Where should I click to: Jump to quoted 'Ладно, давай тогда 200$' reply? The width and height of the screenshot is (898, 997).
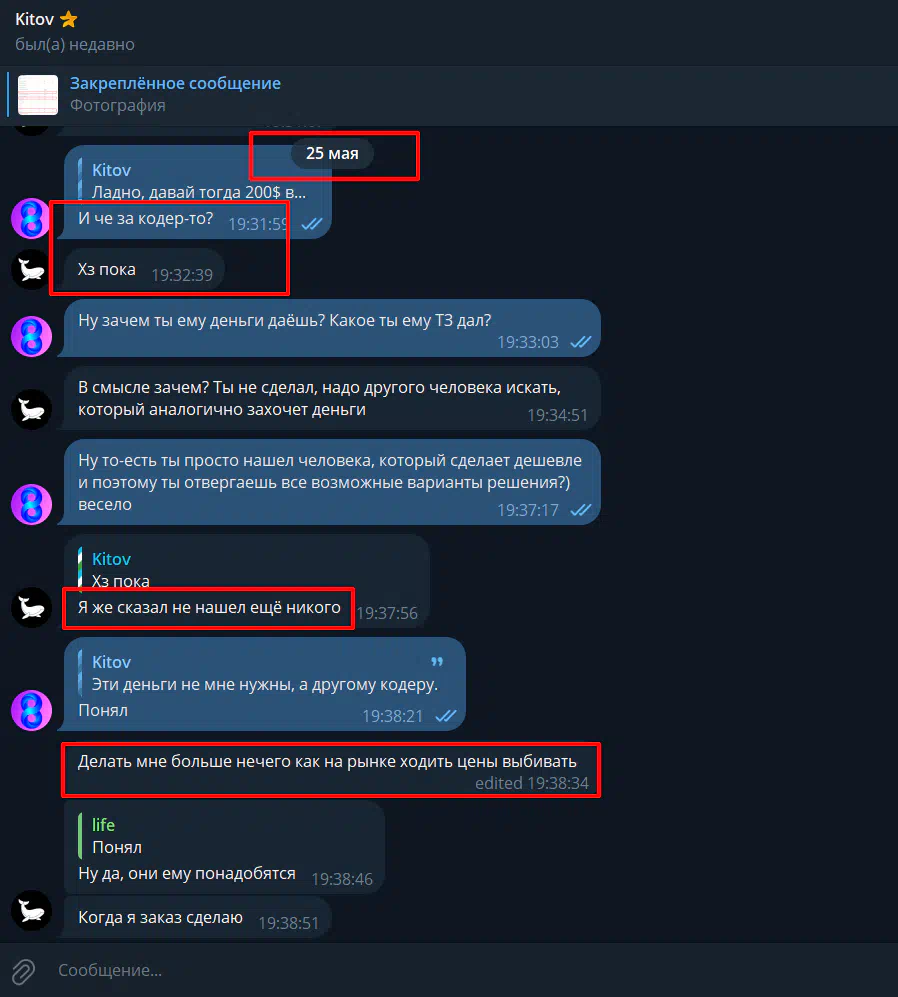[x=198, y=181]
